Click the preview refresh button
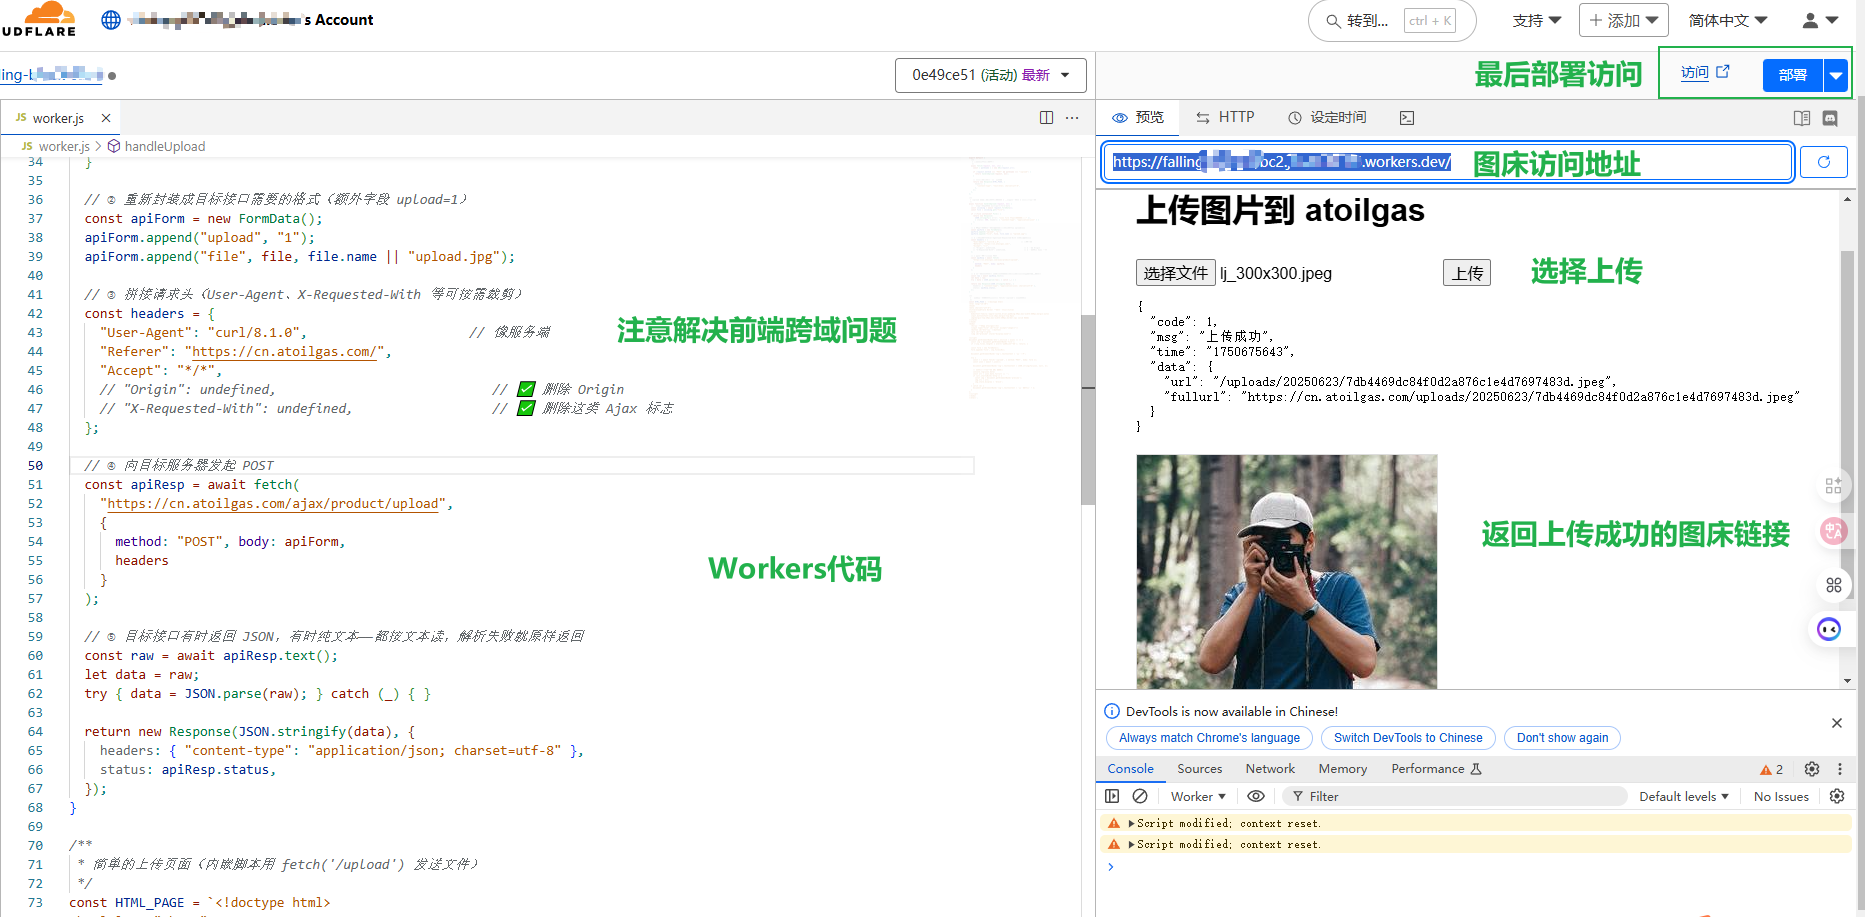The width and height of the screenshot is (1865, 917). click(x=1823, y=162)
